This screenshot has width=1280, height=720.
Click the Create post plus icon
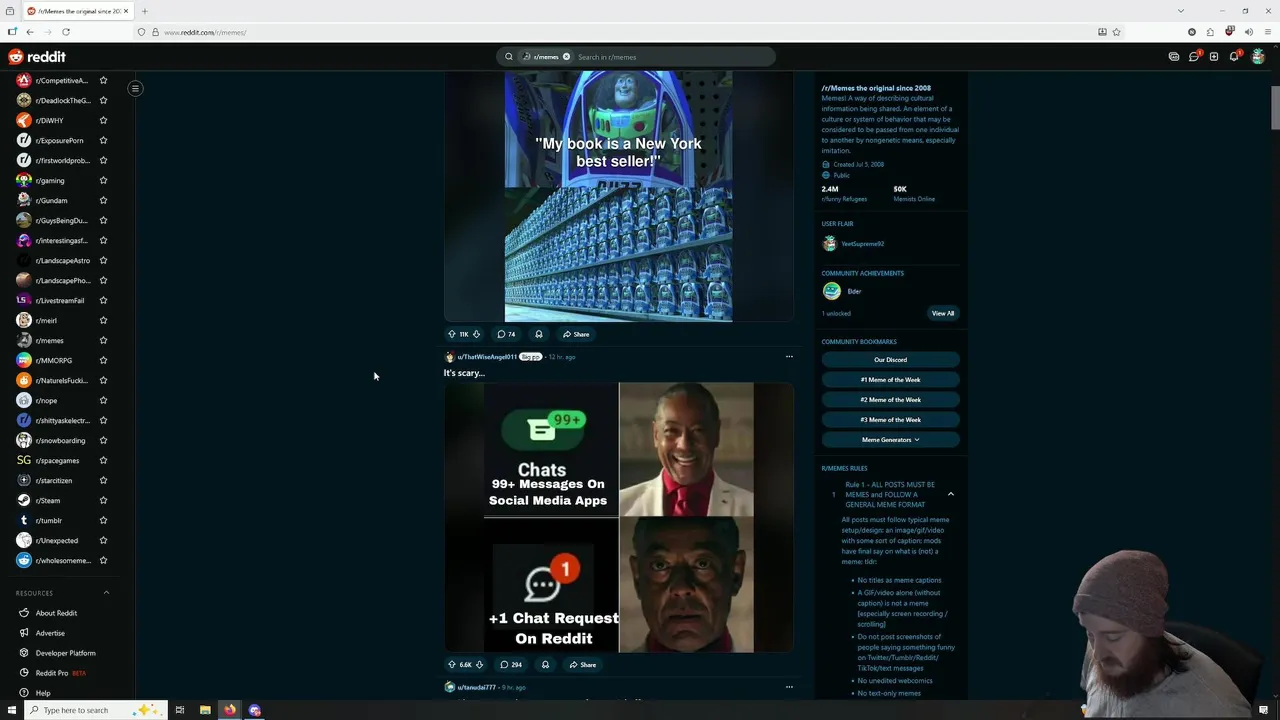coord(1213,57)
